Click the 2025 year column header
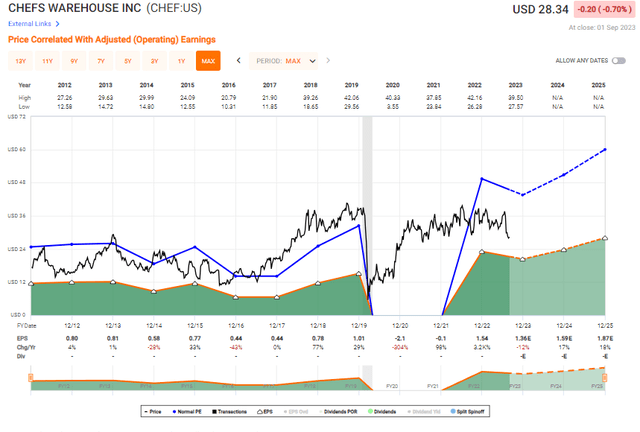Viewport: 640px width, 432px height. [598, 85]
